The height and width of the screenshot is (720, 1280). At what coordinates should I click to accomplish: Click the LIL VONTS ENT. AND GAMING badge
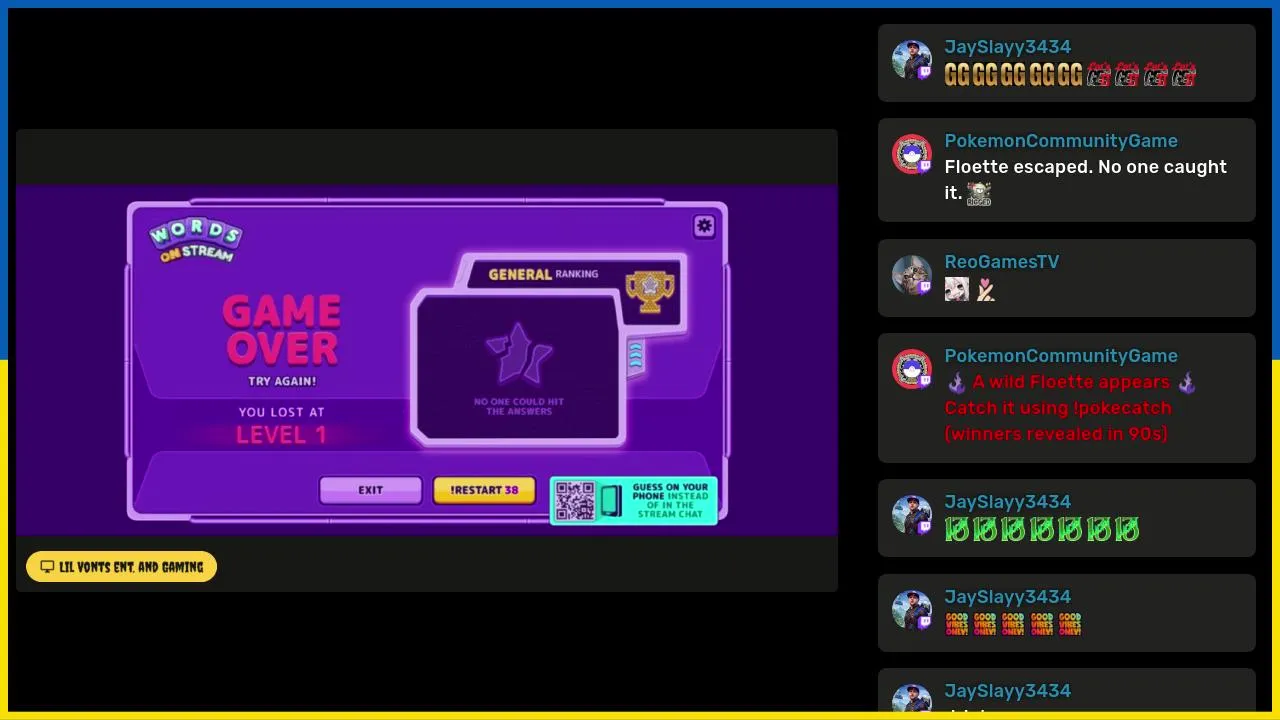(x=121, y=567)
